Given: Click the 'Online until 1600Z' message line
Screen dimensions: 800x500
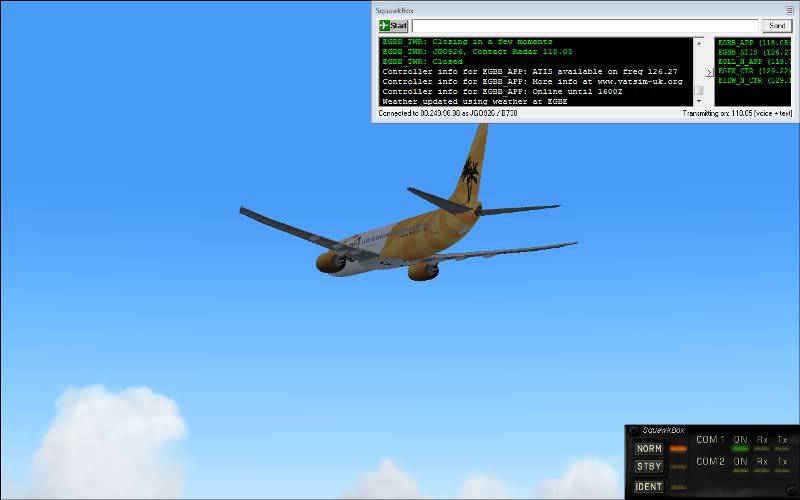Looking at the screenshot, I should click(x=502, y=91).
